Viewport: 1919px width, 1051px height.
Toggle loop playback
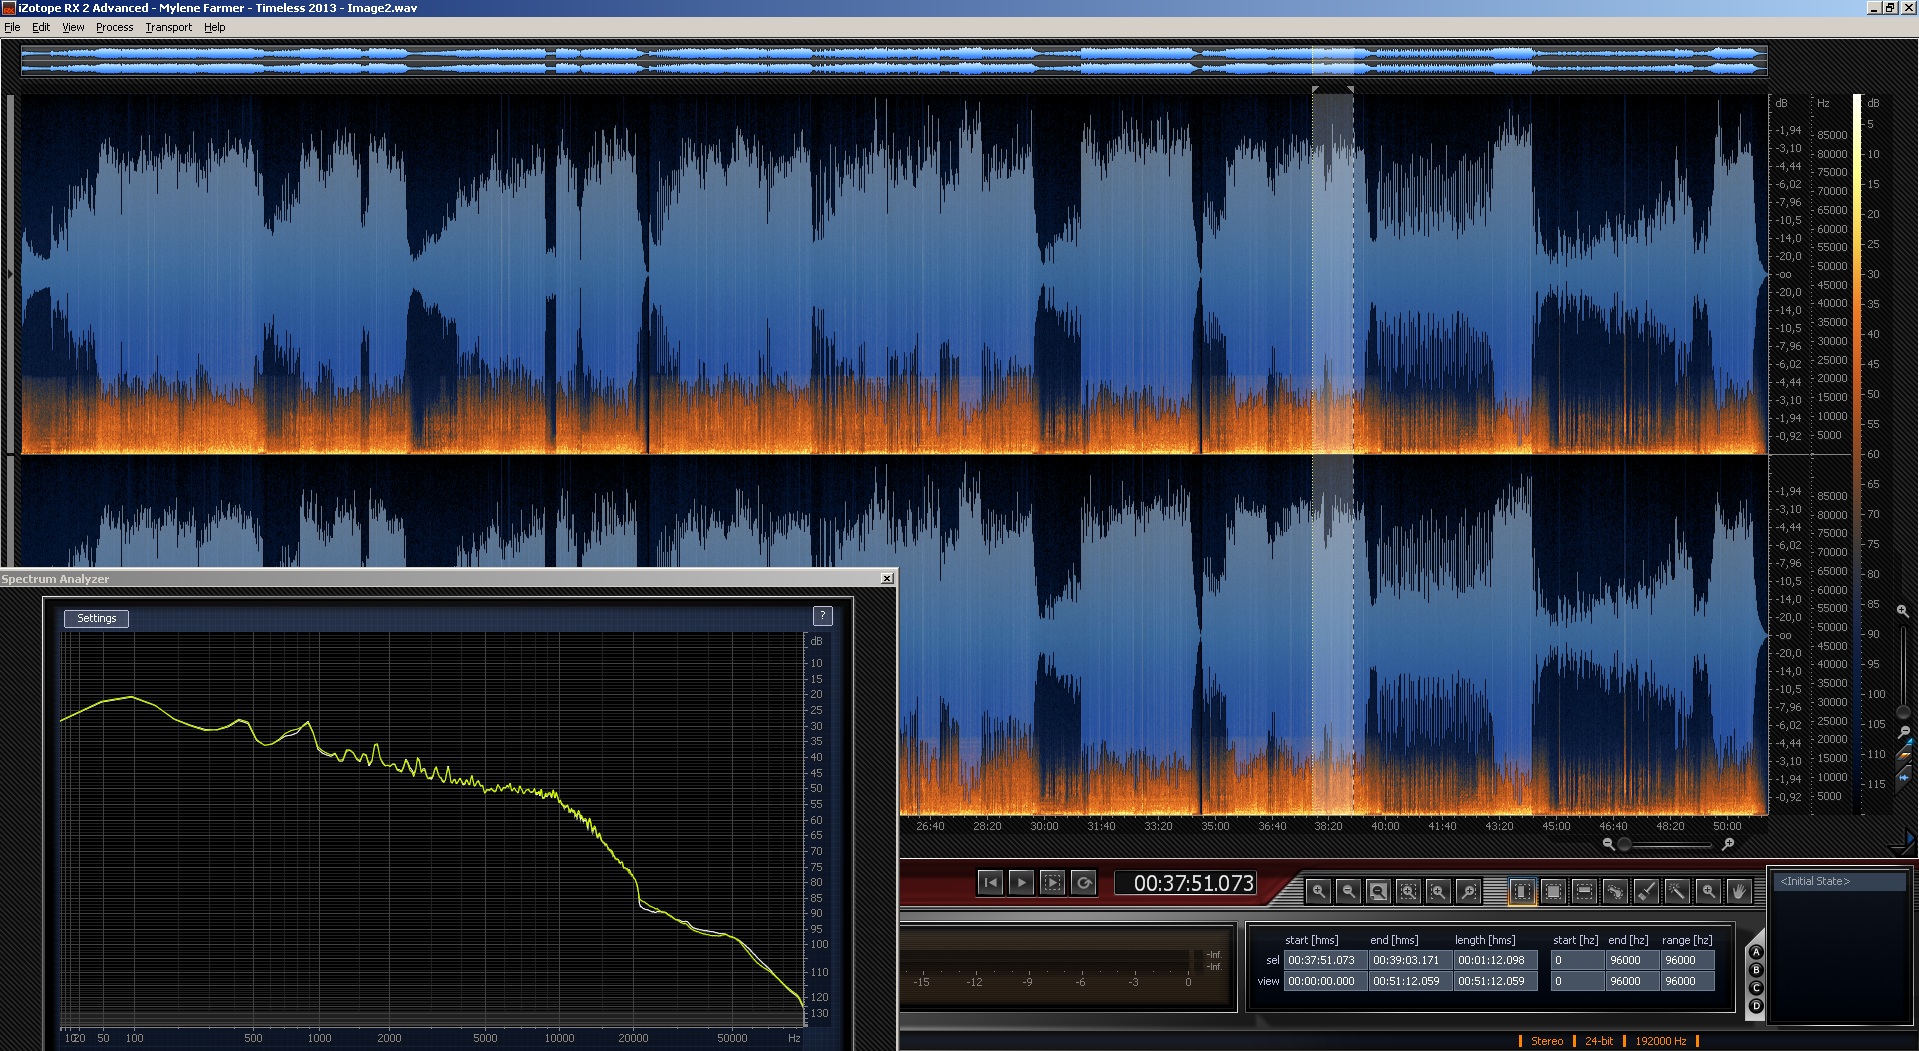1083,882
